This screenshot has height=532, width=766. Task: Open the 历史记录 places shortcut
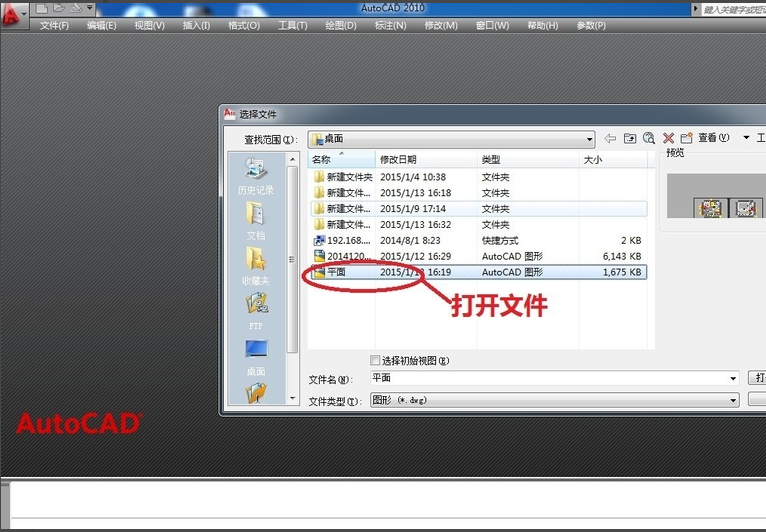tap(256, 177)
